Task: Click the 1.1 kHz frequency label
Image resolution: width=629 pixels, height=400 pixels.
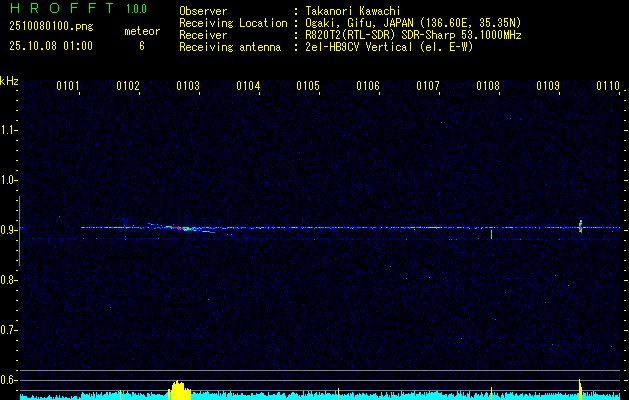Action: (8, 130)
